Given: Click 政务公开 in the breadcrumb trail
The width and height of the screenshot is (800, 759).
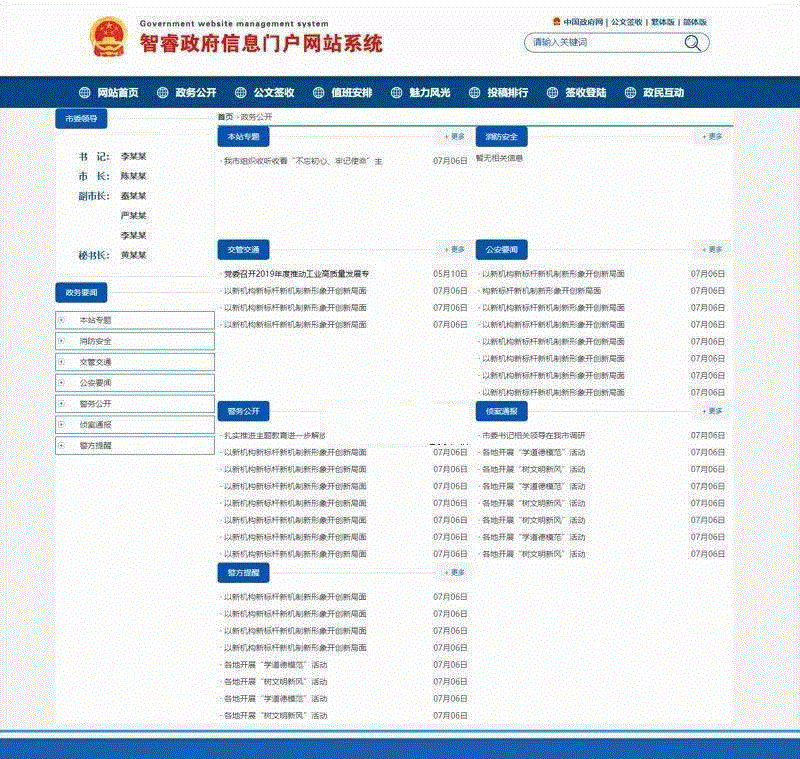Looking at the screenshot, I should click(257, 117).
